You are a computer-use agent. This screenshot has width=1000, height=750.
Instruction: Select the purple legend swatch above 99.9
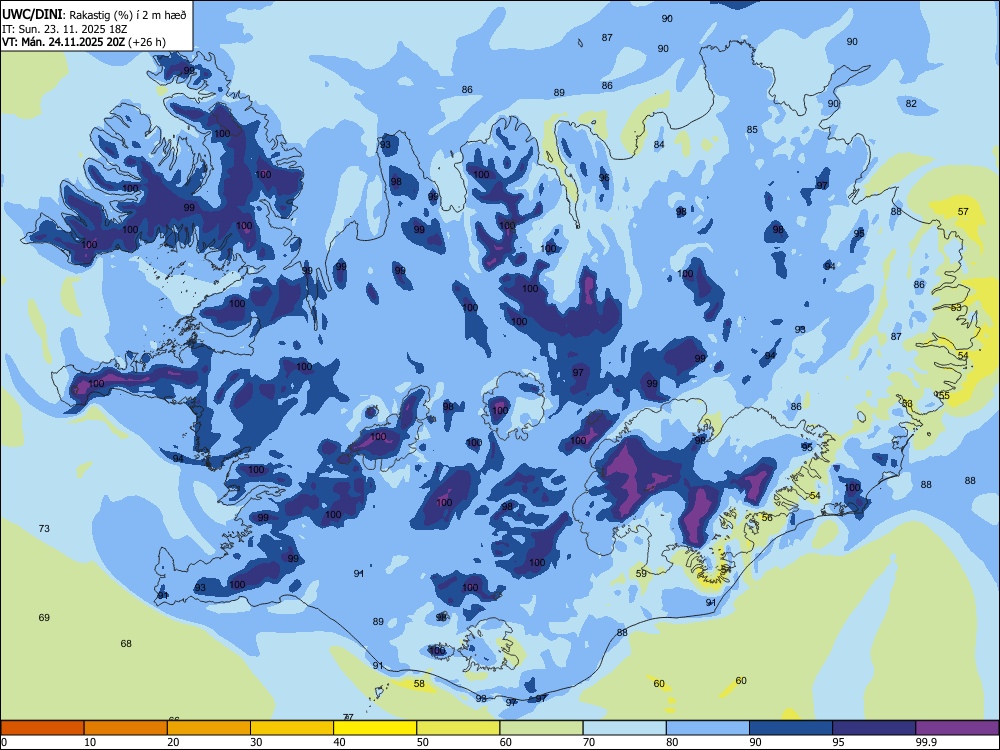957,728
